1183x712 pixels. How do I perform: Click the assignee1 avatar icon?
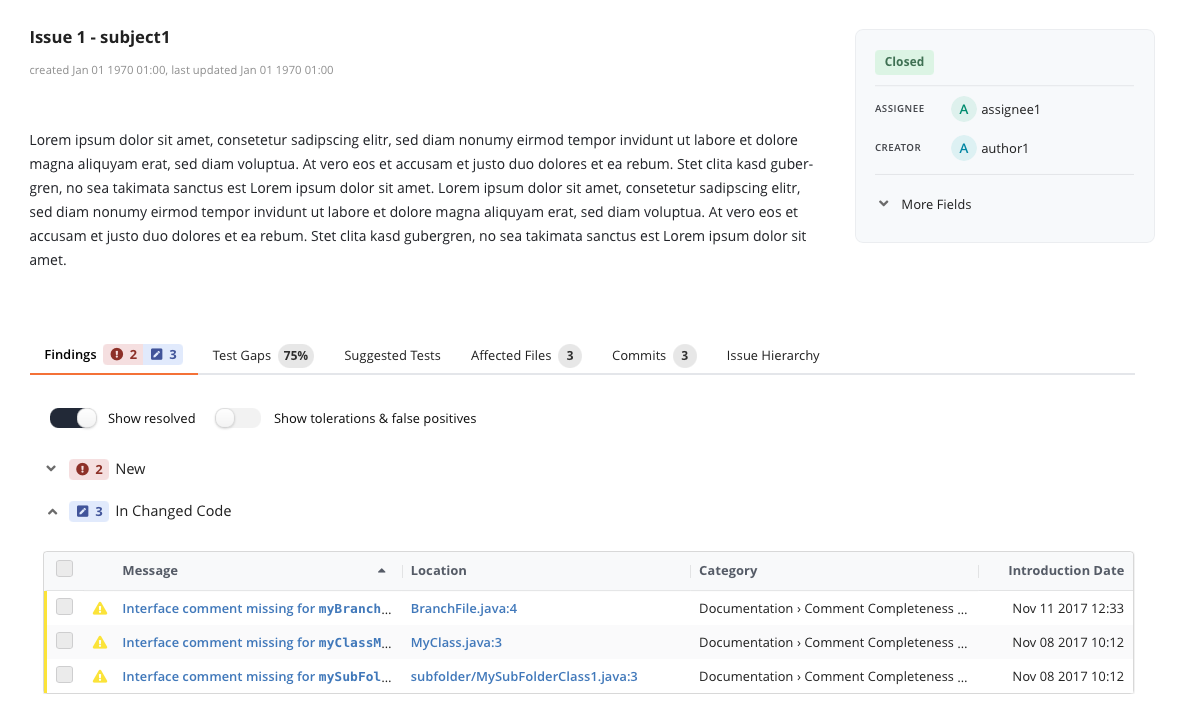(963, 109)
